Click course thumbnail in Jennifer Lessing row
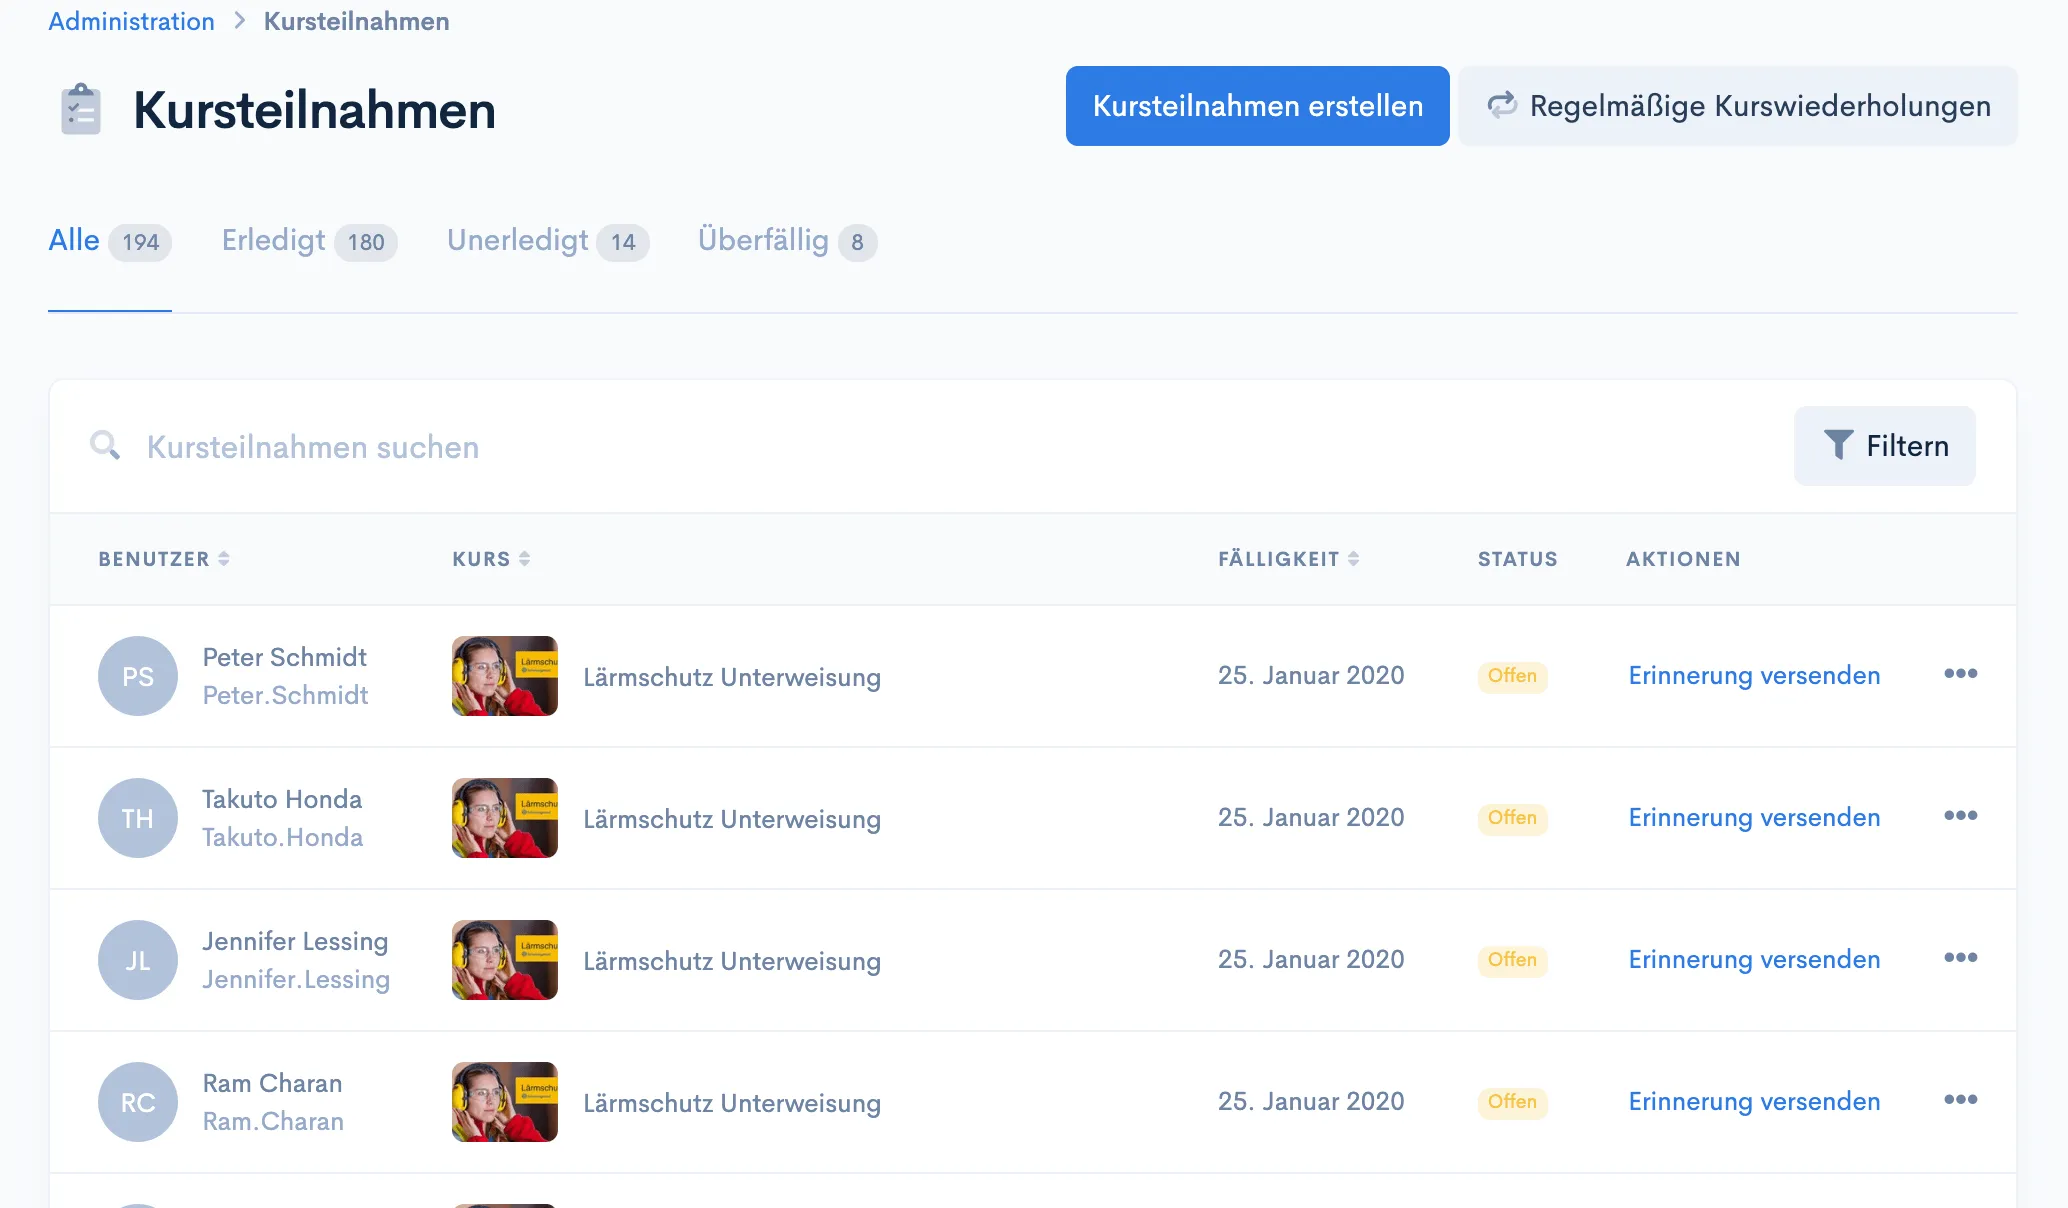Screen dimensions: 2068x1208 [x=505, y=960]
